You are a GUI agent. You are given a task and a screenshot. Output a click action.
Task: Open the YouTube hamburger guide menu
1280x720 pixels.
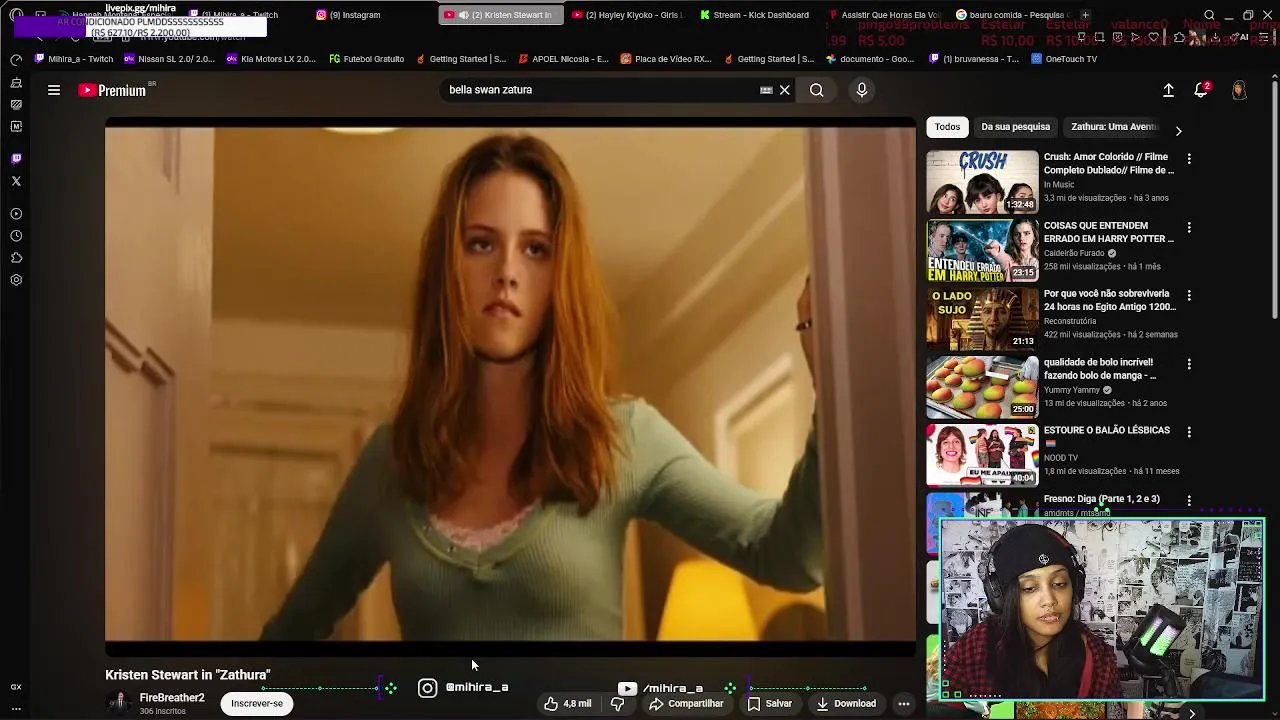[54, 90]
